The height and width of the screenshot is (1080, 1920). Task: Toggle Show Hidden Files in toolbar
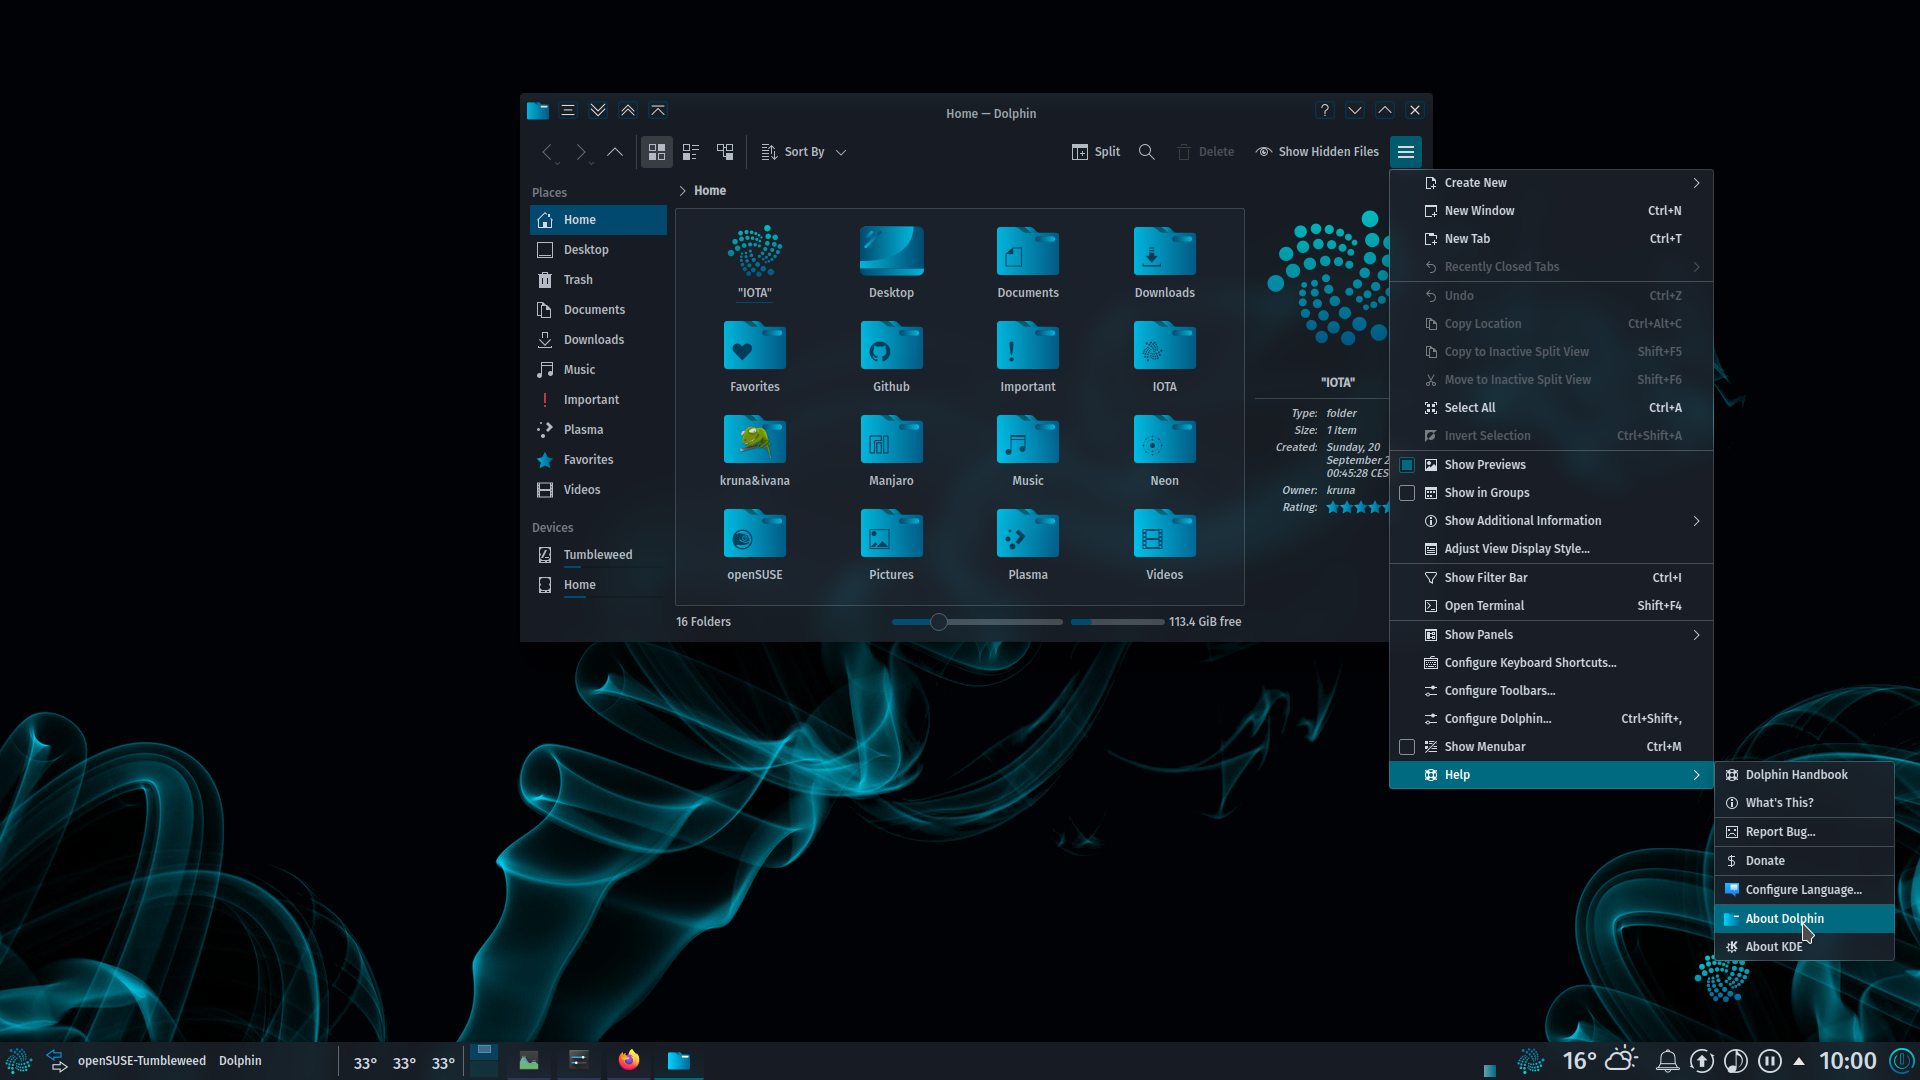tap(1317, 152)
